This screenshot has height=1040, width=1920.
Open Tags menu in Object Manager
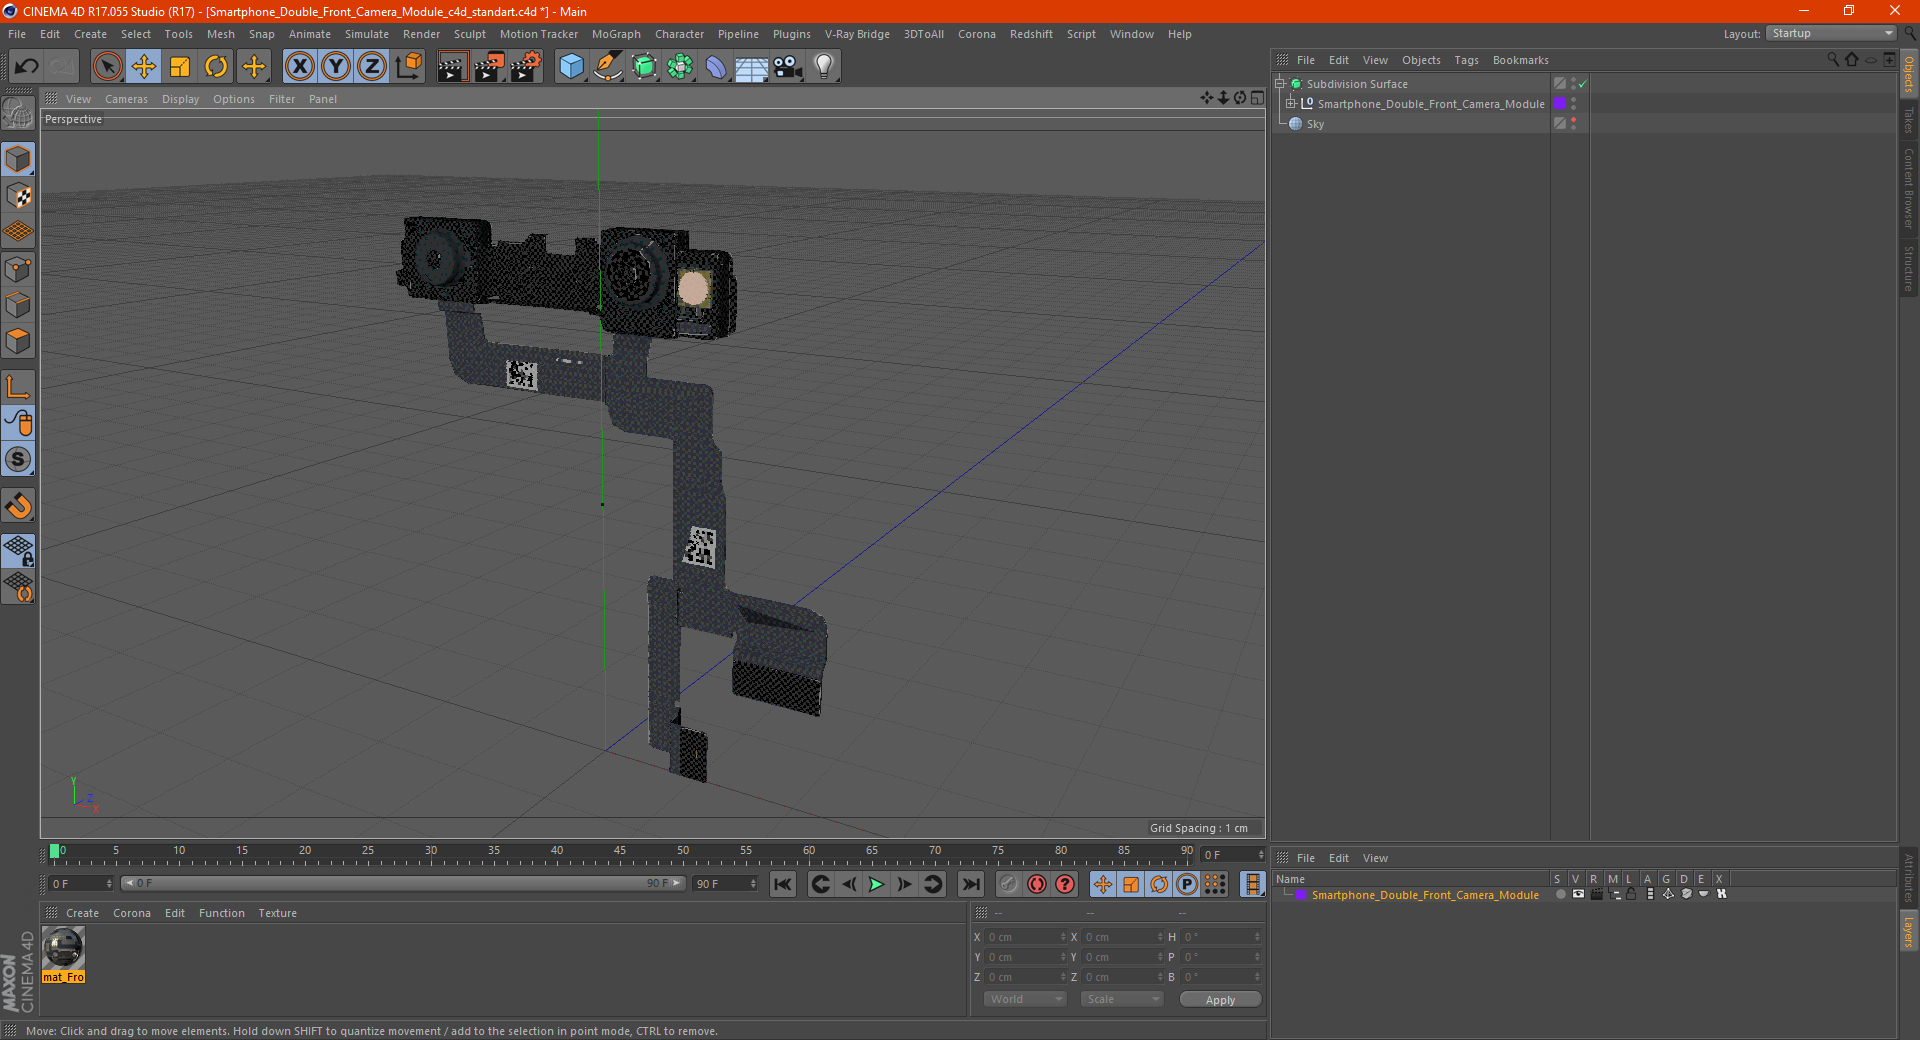[x=1466, y=60]
